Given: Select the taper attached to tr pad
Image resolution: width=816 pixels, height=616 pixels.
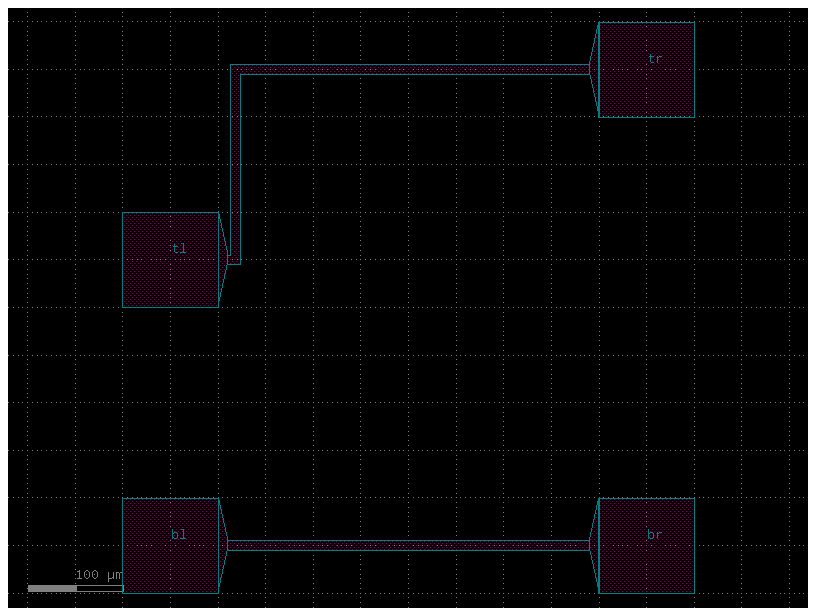Looking at the screenshot, I should pos(595,70).
